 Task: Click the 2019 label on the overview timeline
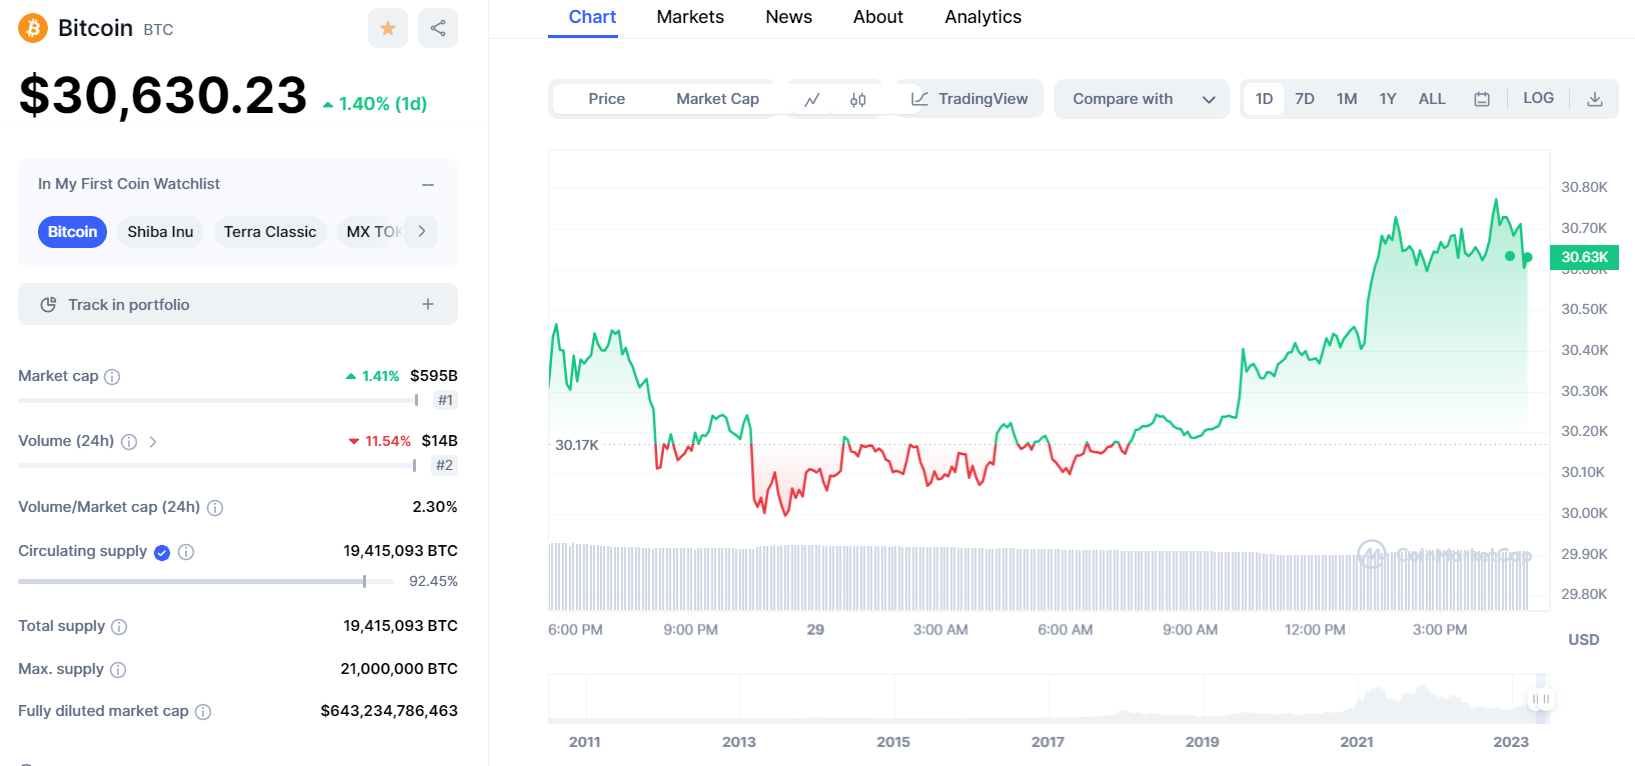pos(1202,742)
